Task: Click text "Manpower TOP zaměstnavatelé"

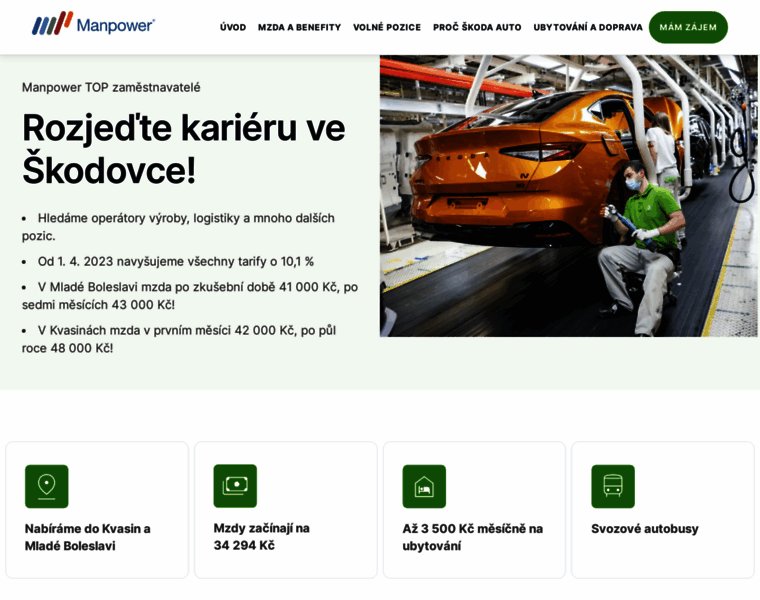Action: 111,88
